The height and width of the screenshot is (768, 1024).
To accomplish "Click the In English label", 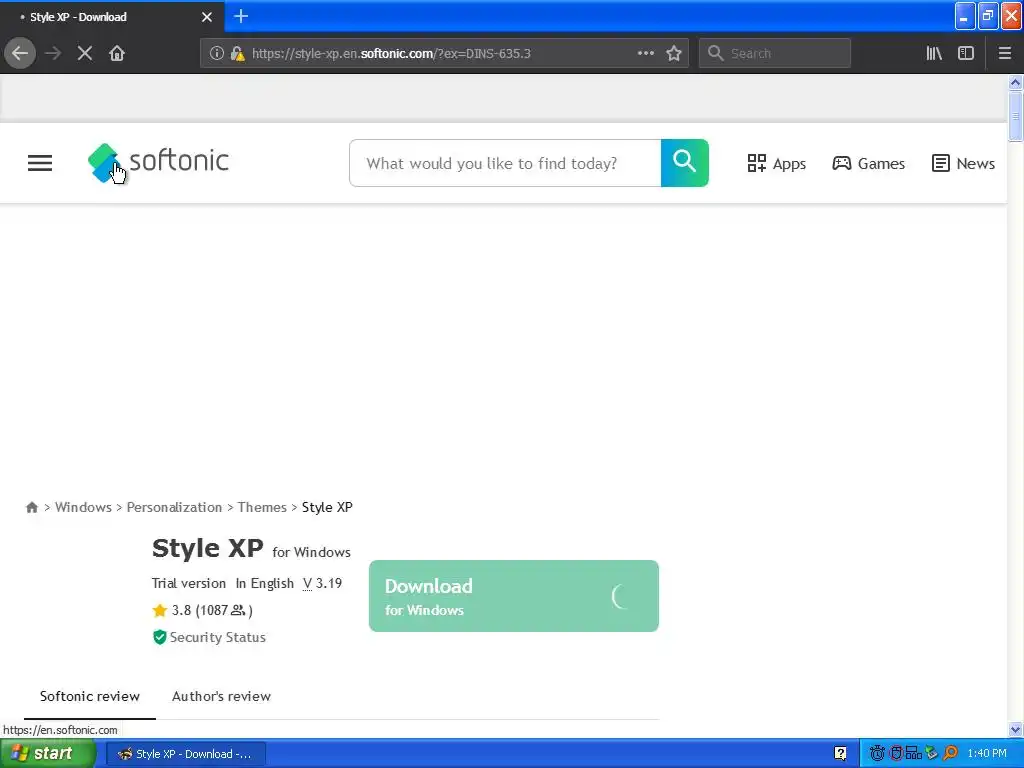I will click(x=264, y=583).
